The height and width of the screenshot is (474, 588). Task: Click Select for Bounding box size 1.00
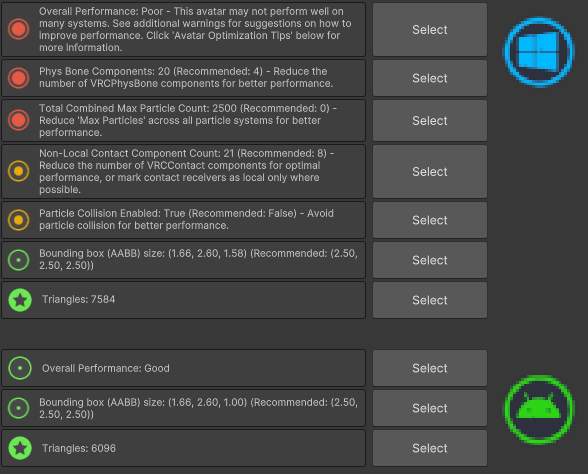[430, 408]
